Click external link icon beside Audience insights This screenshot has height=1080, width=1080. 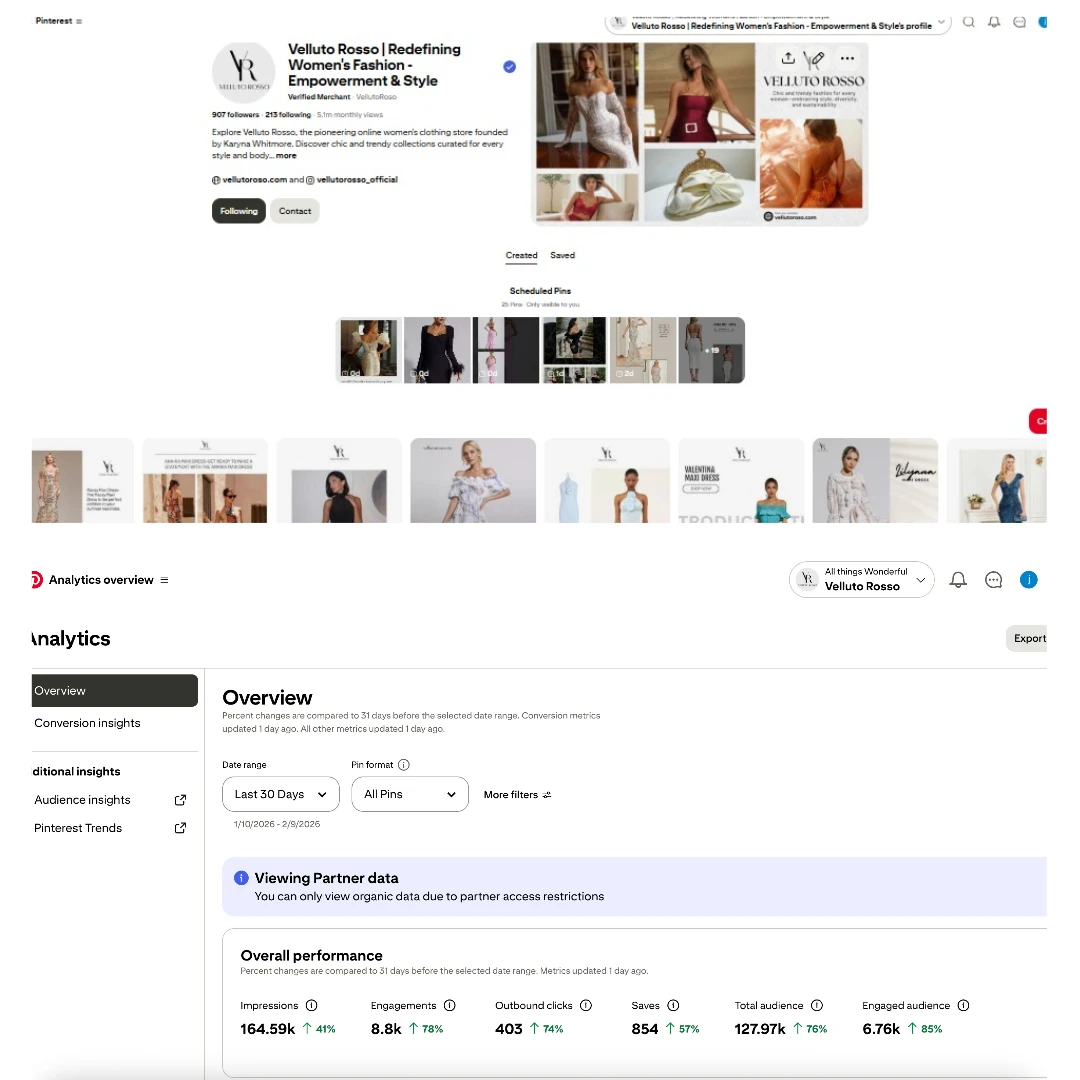(x=180, y=800)
